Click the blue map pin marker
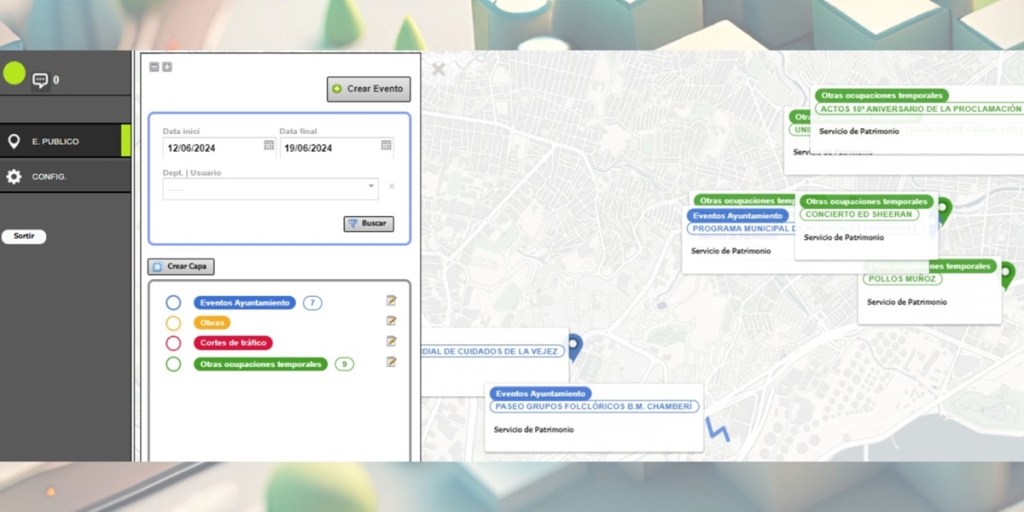Viewport: 1024px width, 512px height. click(574, 346)
